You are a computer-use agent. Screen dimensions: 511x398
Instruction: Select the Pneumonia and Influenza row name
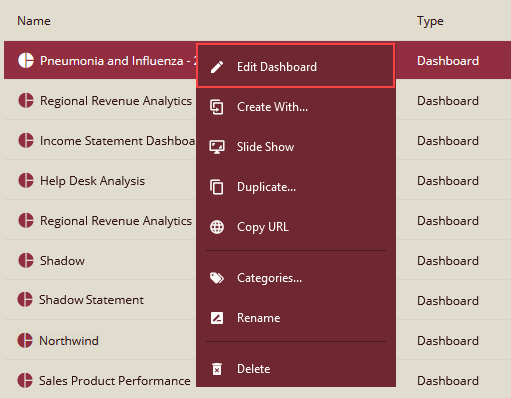point(118,61)
